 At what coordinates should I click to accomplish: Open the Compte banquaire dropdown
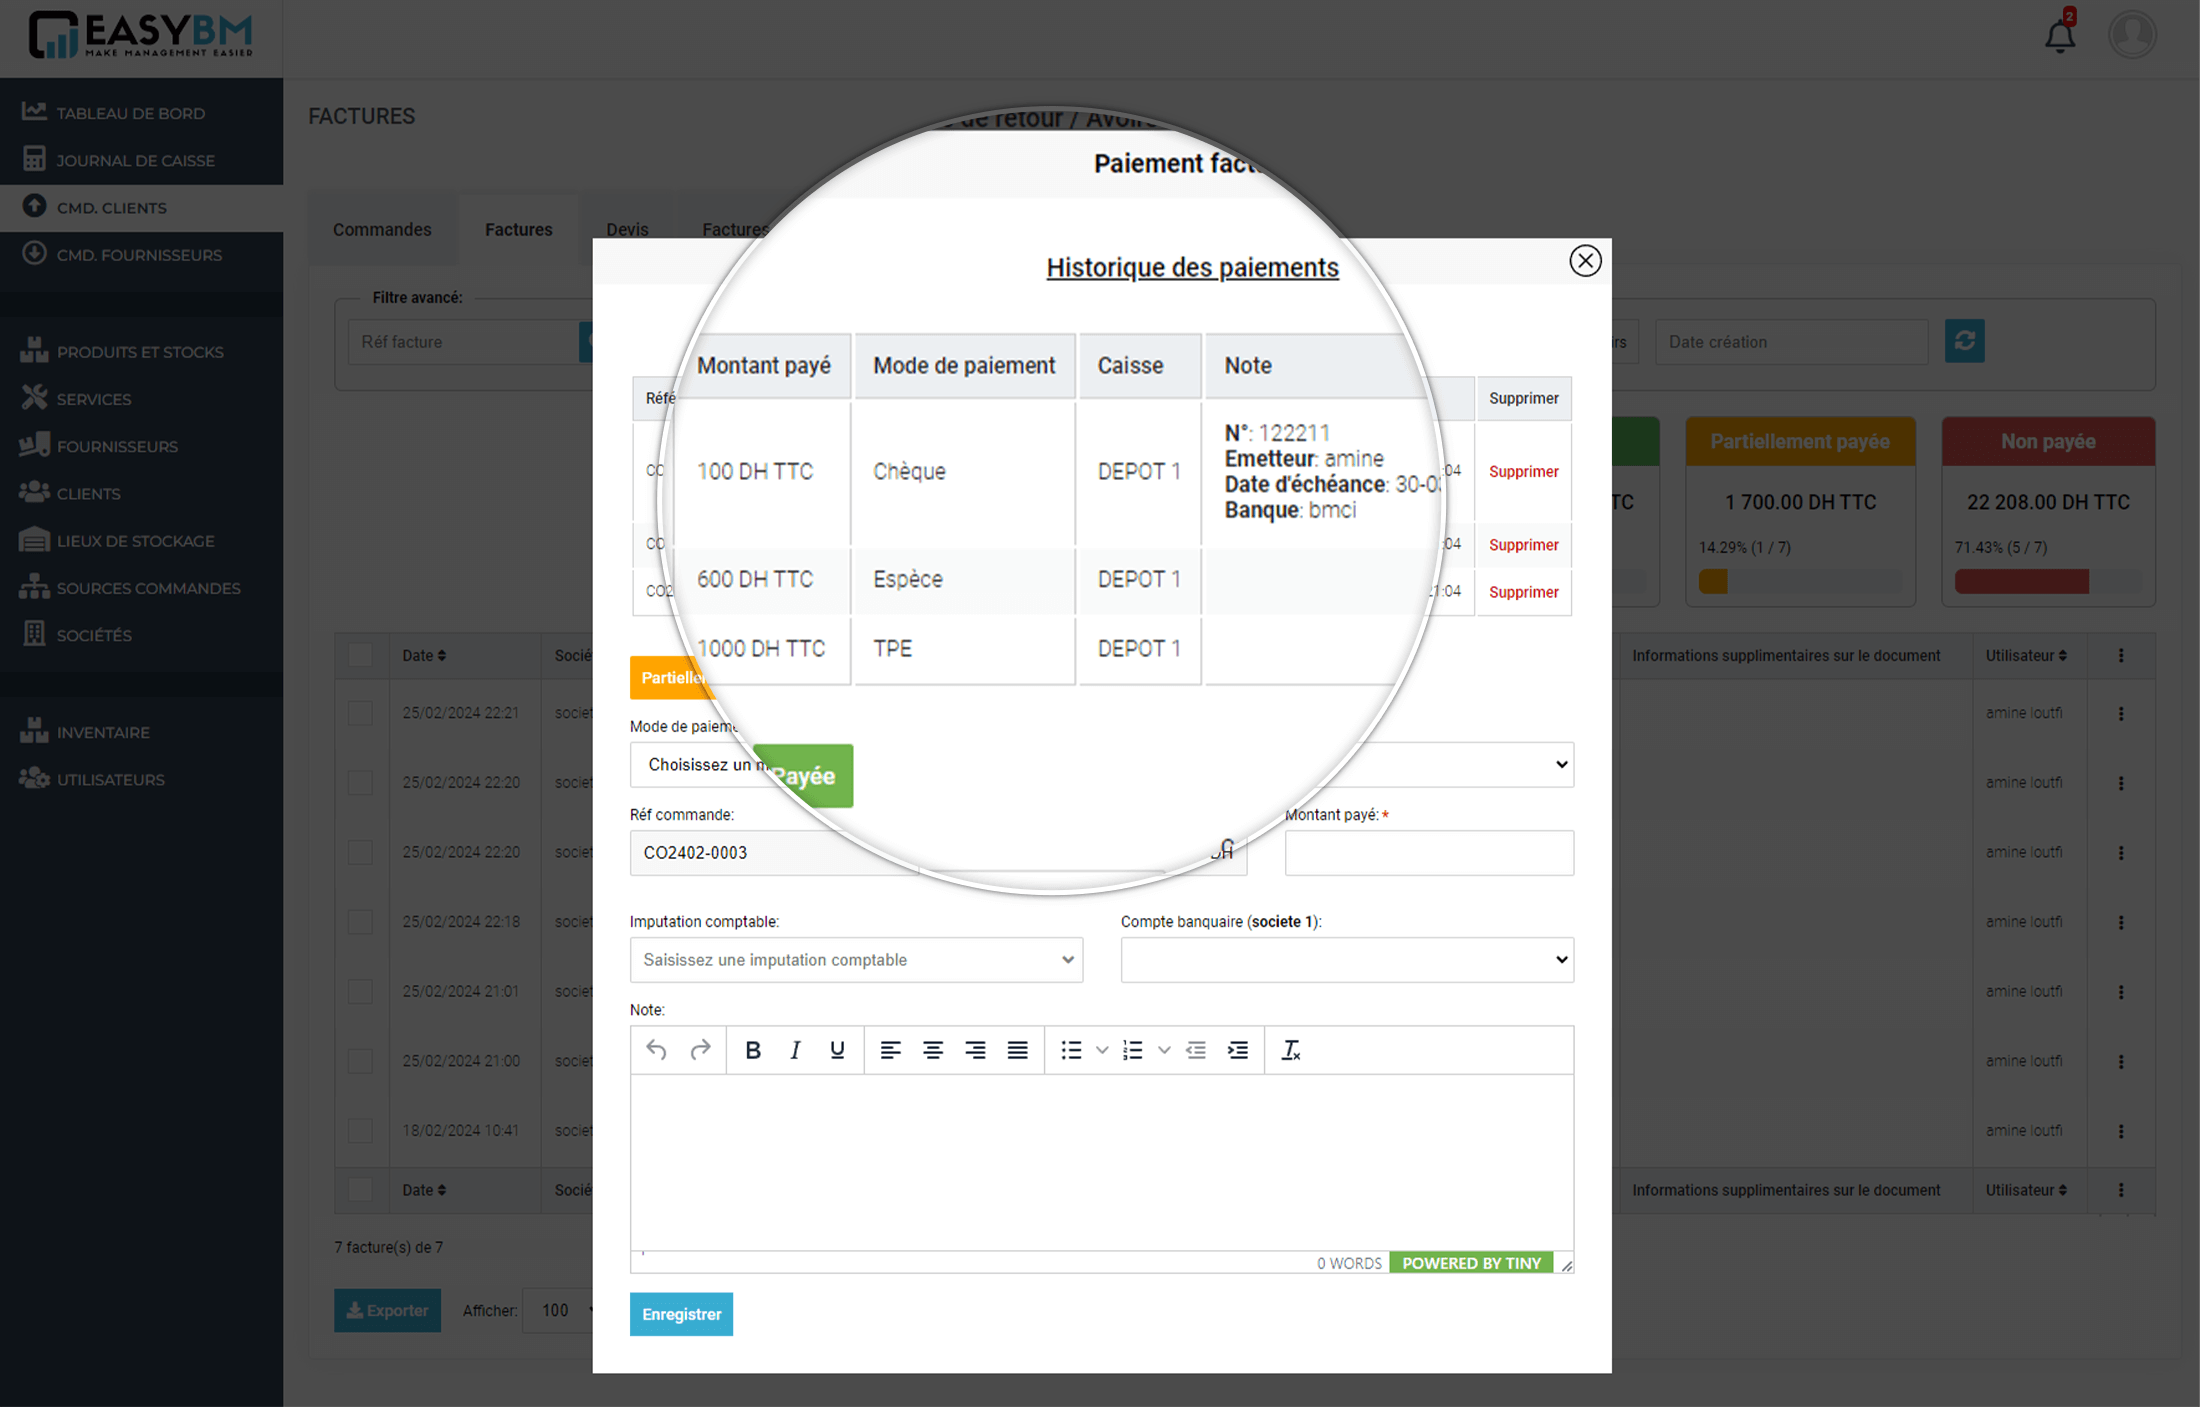(x=1347, y=959)
